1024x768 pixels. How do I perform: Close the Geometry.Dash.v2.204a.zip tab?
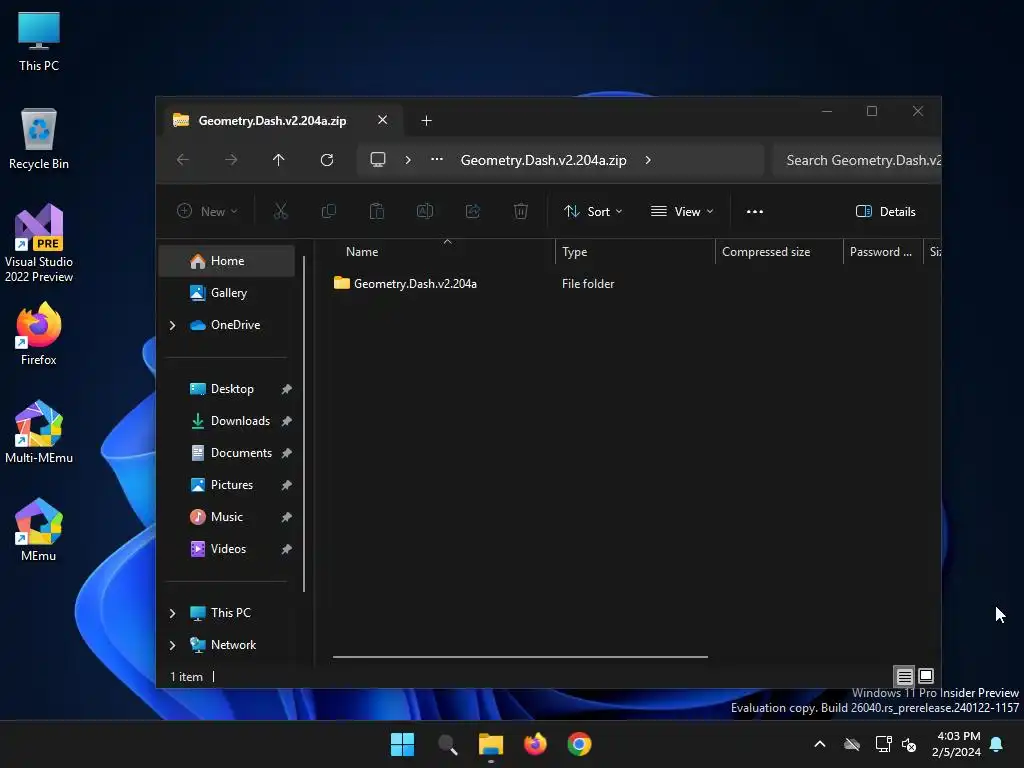(383, 120)
